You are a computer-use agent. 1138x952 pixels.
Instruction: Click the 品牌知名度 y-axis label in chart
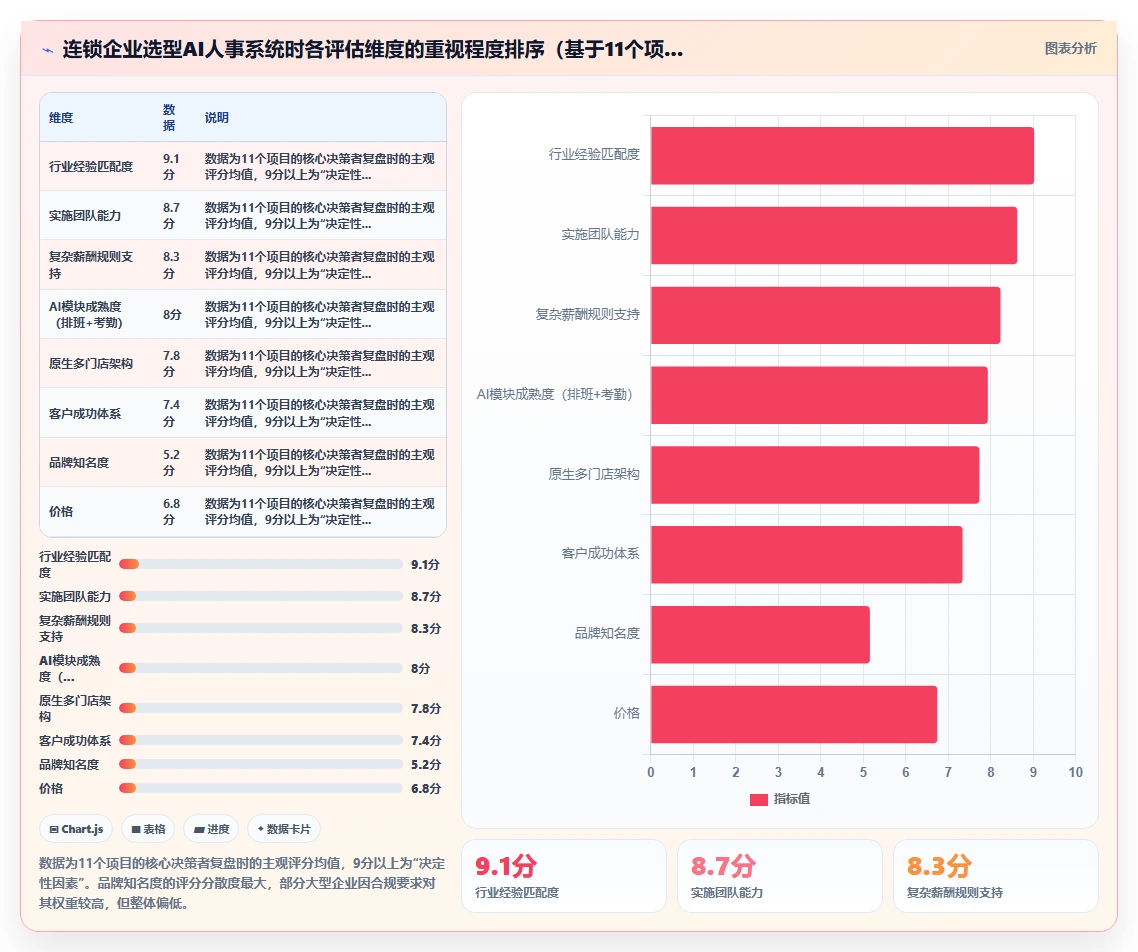(607, 633)
